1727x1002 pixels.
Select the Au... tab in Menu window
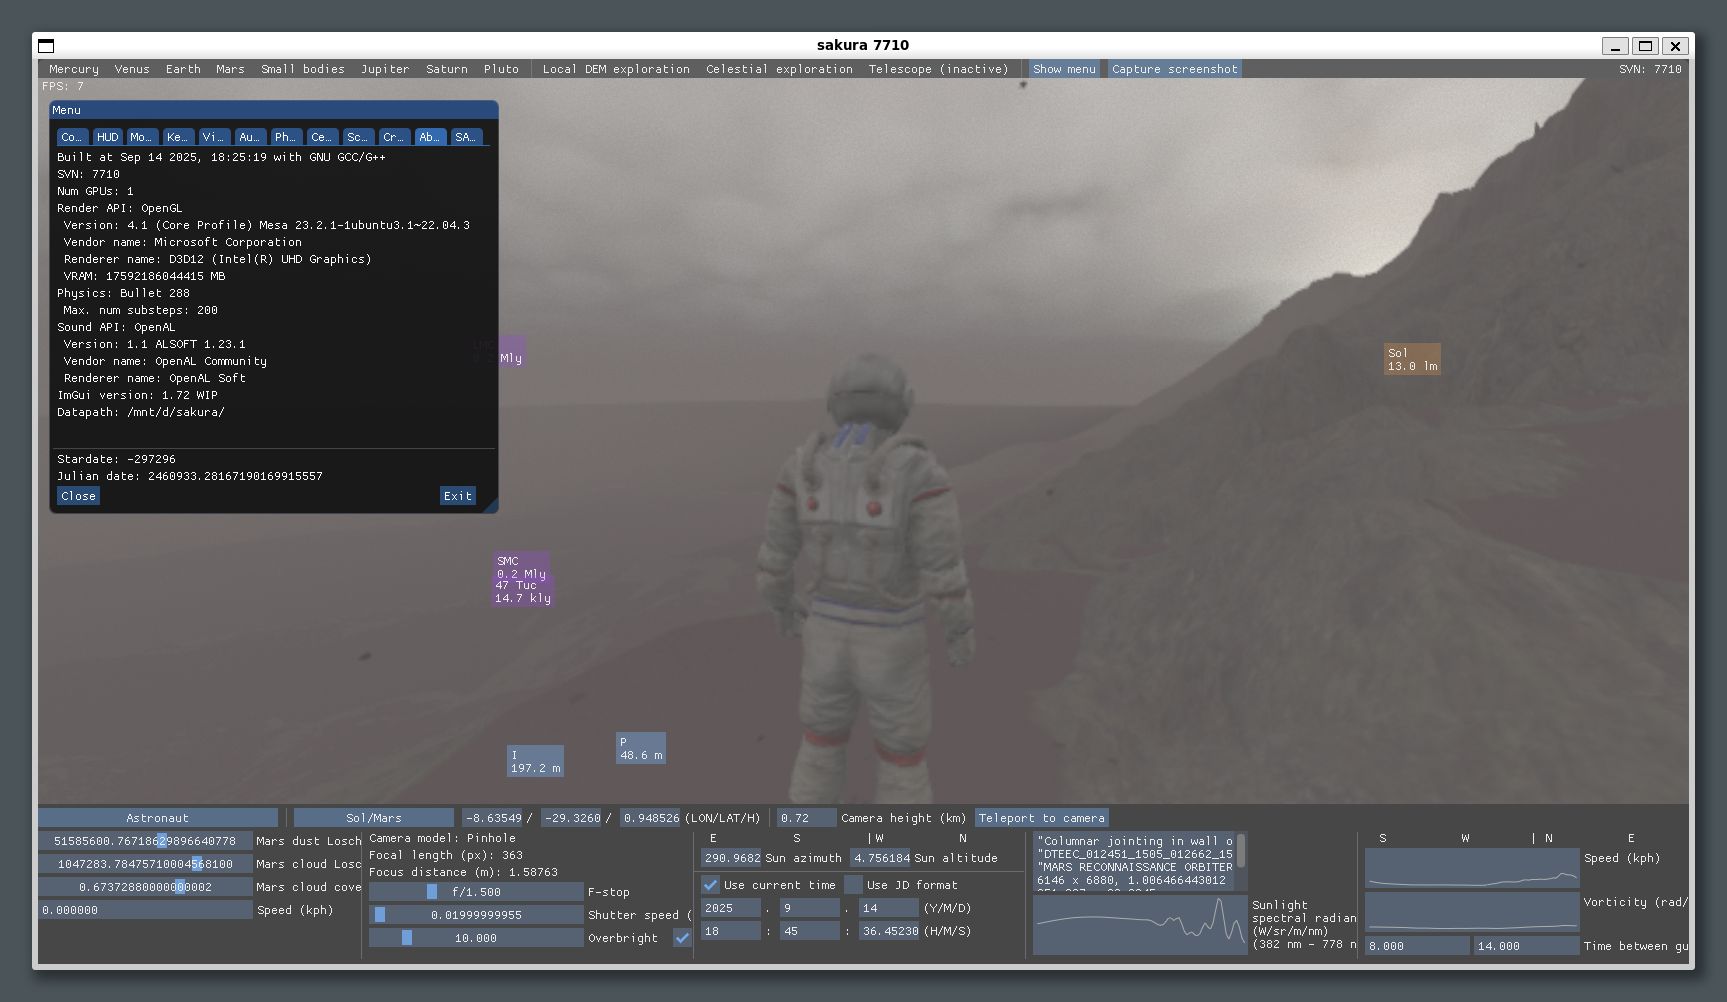[x=249, y=137]
